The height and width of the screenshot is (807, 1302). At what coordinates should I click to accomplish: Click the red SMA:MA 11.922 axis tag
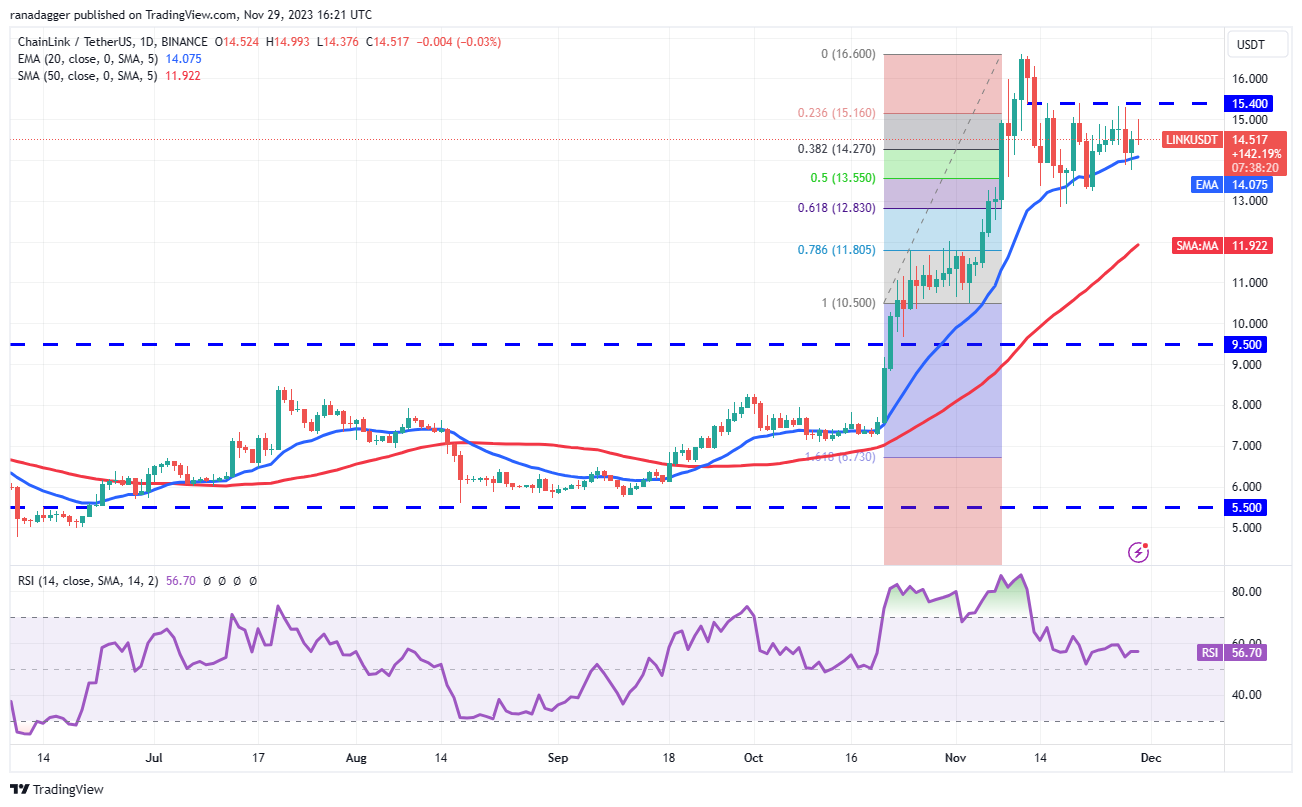(x=1221, y=245)
